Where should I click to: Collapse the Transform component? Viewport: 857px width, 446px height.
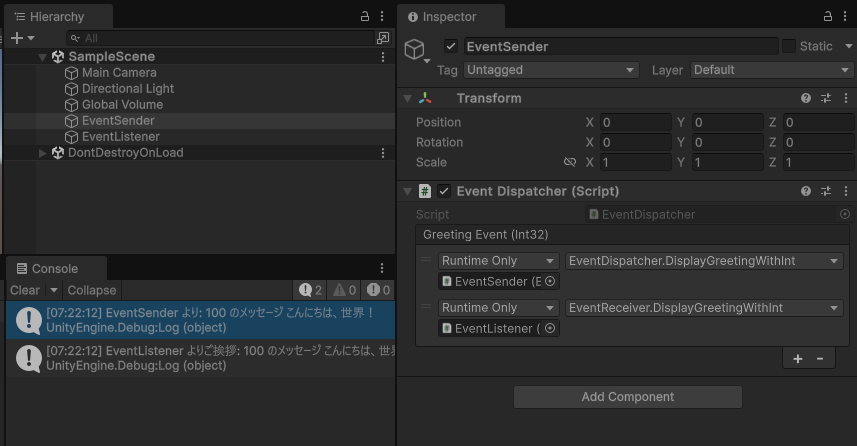point(407,98)
